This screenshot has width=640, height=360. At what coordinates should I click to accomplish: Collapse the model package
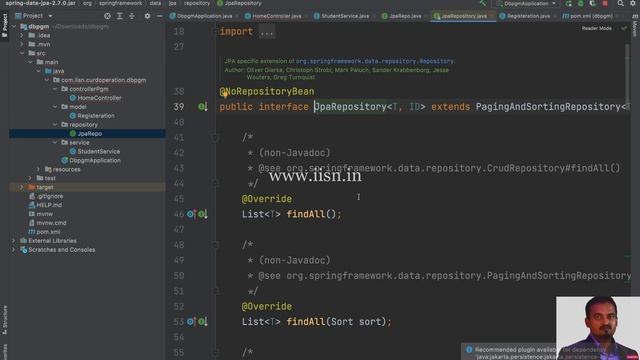click(55, 107)
